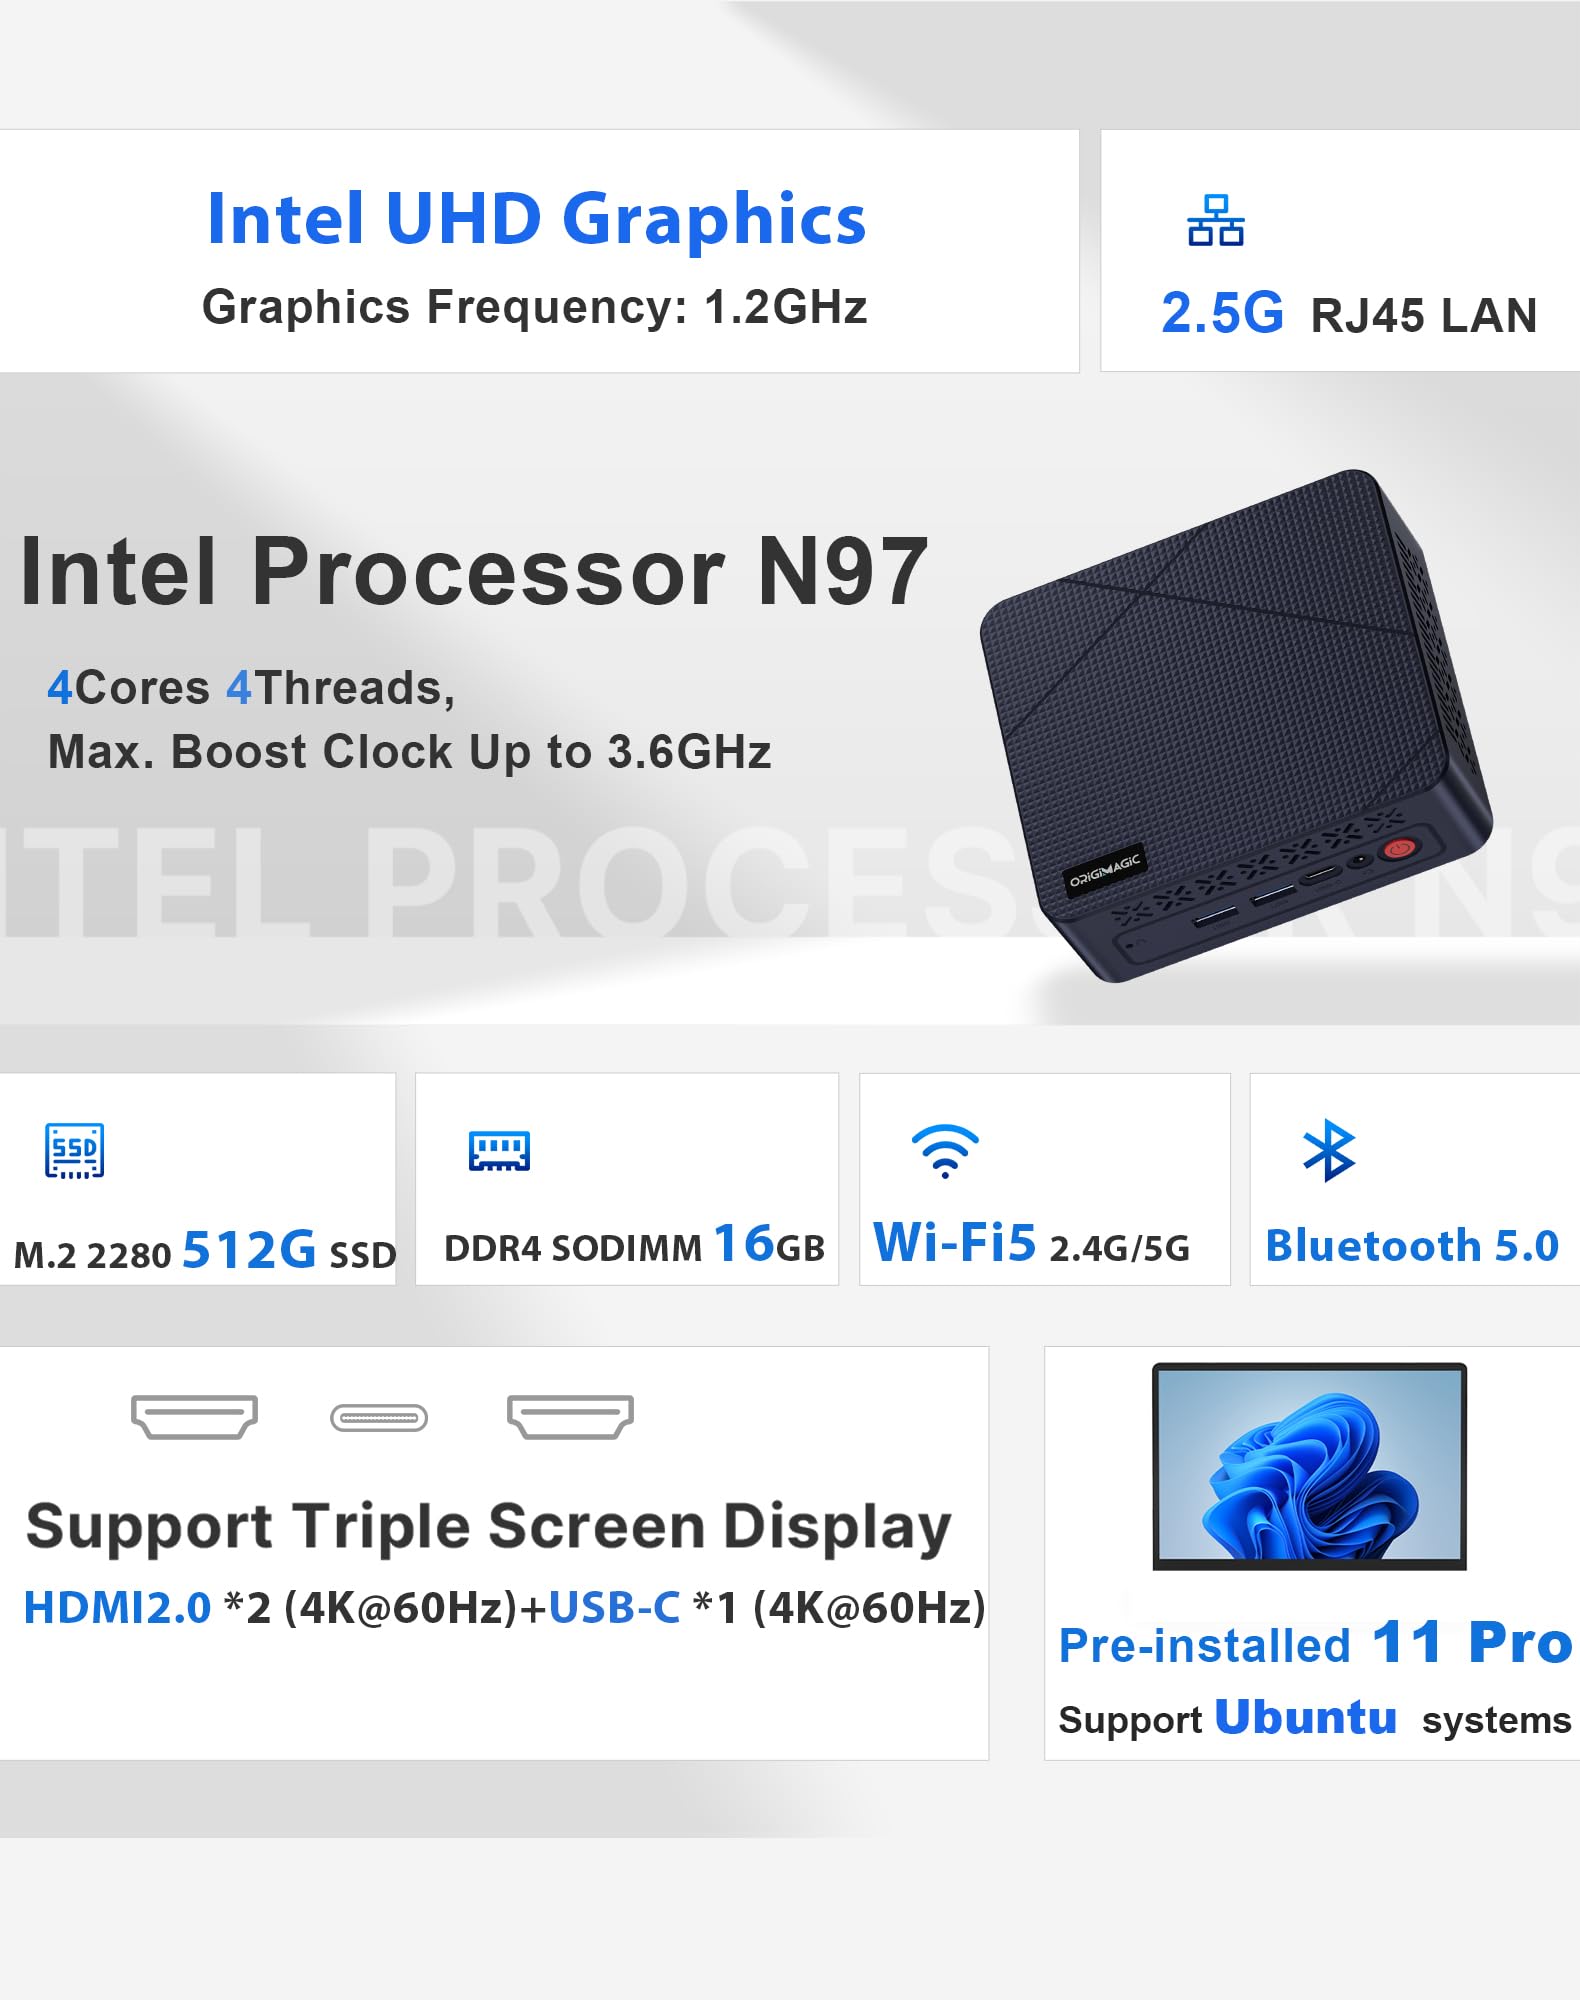
Task: Click the Windows 11 laptop image
Action: click(1309, 1466)
